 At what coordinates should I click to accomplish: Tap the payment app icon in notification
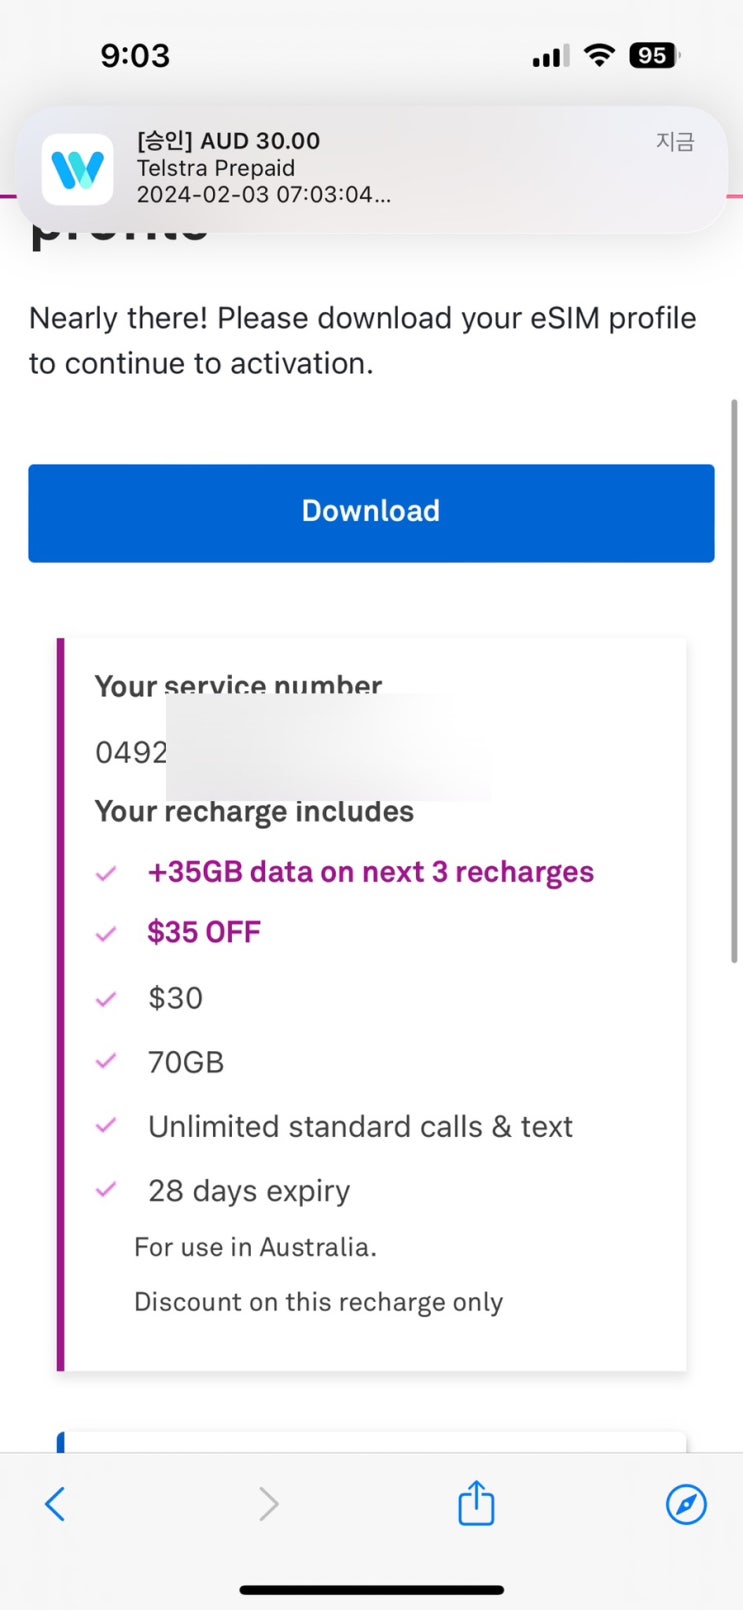[x=77, y=169]
